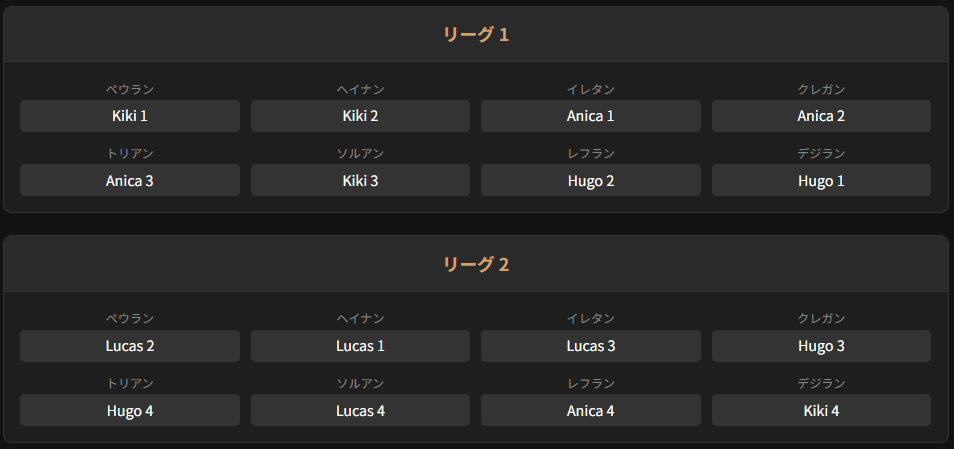Click the Anica 4 slot under レフラン
Screen dimensions: 954x449
pos(590,410)
